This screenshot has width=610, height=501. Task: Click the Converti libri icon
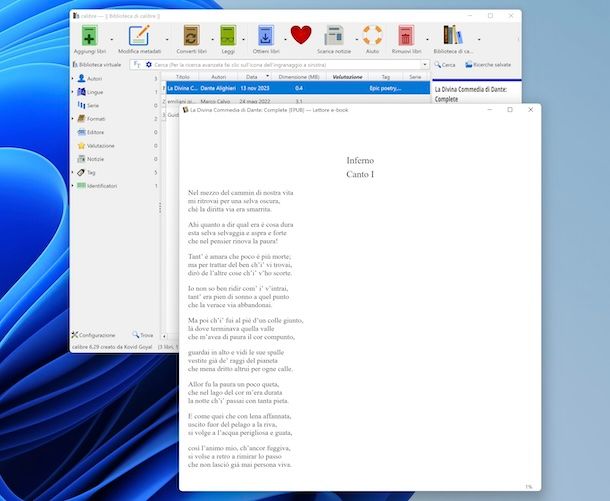point(188,37)
